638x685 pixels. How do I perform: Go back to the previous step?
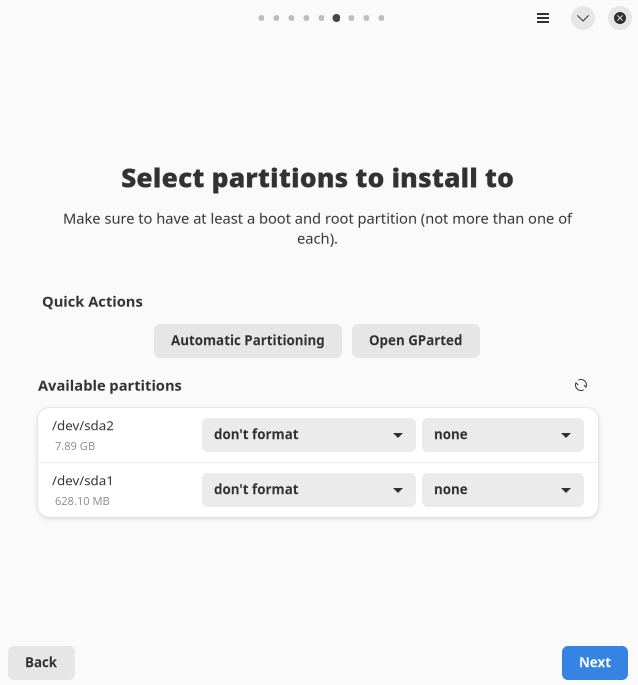coord(41,662)
